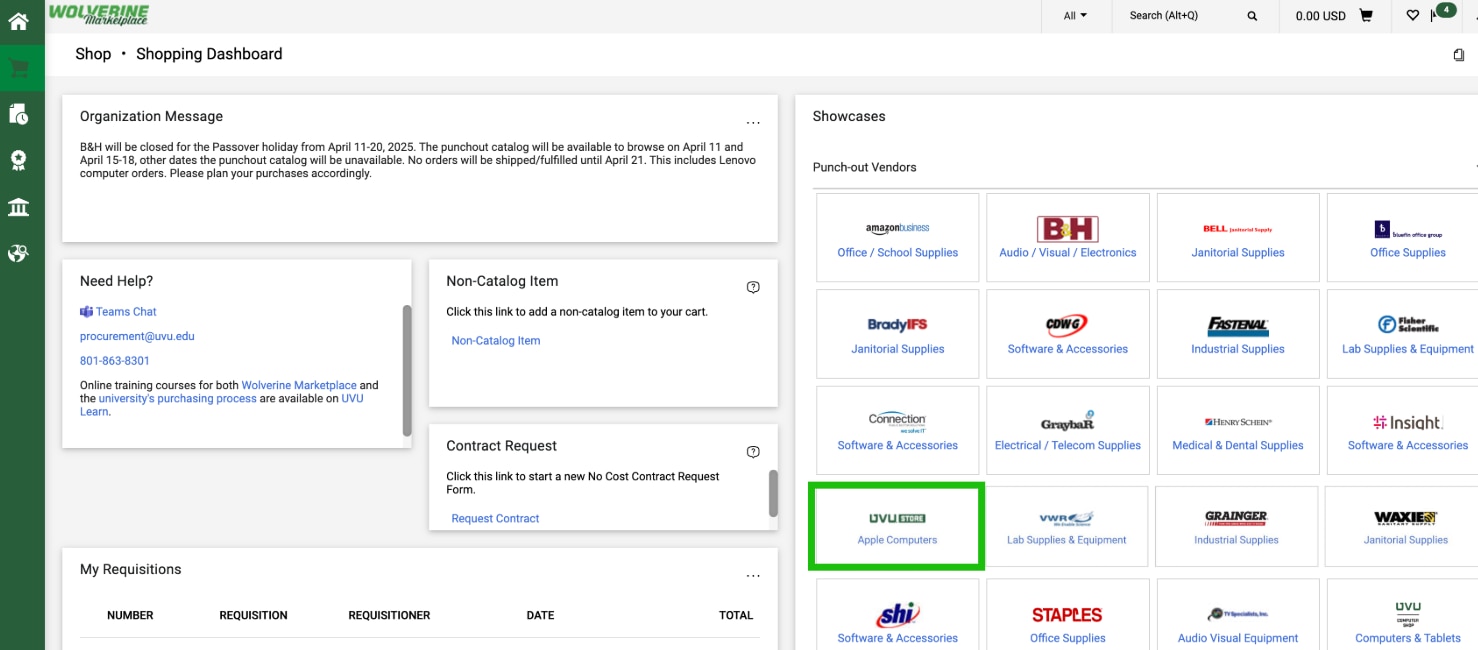
Task: Open the Orders document-clock sidebar icon
Action: (19, 114)
